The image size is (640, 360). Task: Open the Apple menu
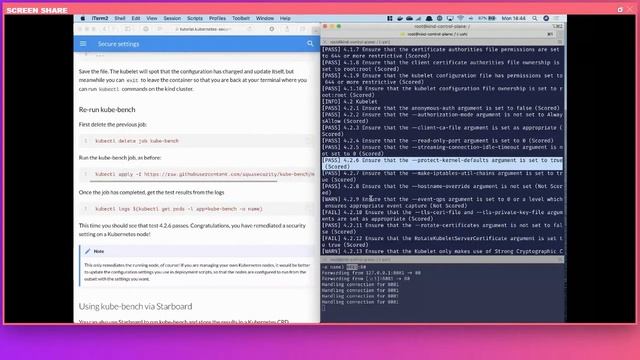pyautogui.click(x=83, y=18)
